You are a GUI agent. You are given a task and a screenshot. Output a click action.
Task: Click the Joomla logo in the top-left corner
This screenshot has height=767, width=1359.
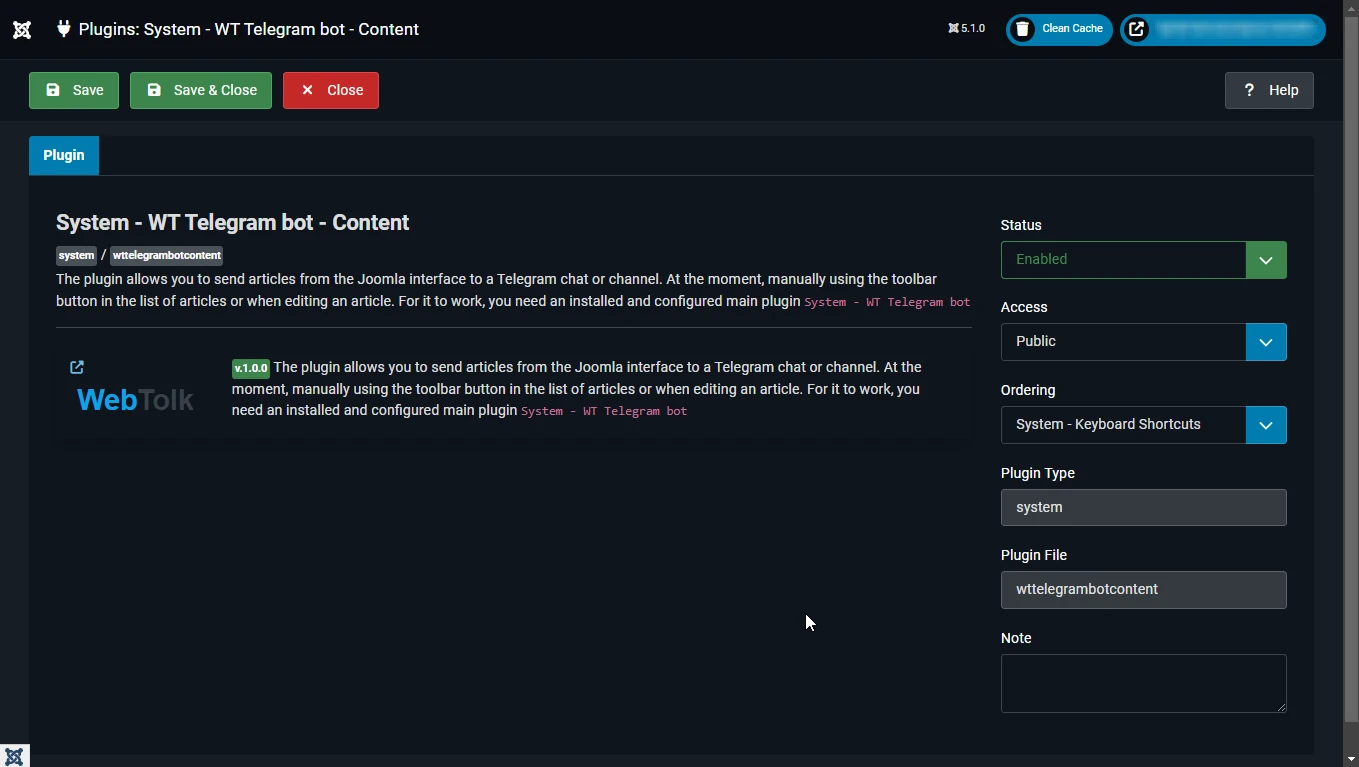tap(22, 29)
